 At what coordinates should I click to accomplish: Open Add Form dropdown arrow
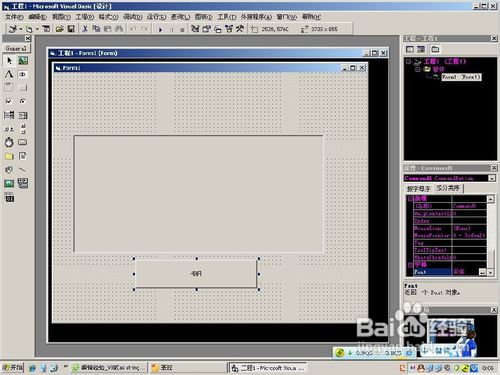tap(37, 29)
